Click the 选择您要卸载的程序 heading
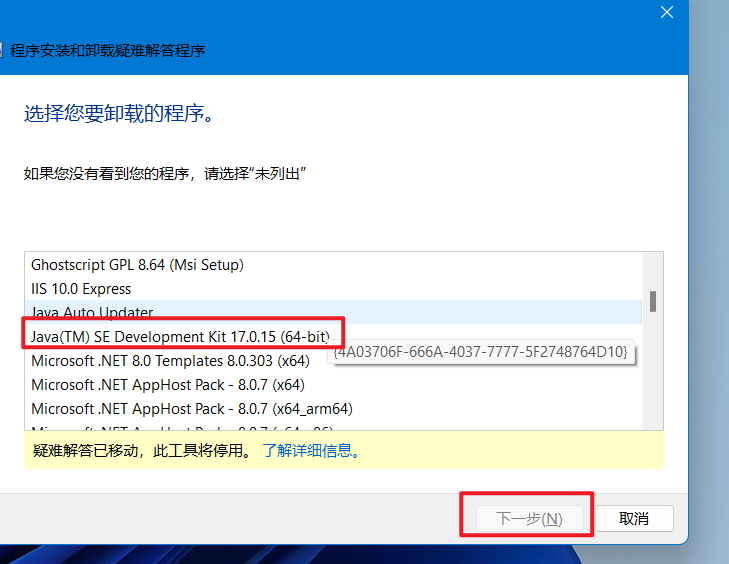The height and width of the screenshot is (564, 729). 119,113
